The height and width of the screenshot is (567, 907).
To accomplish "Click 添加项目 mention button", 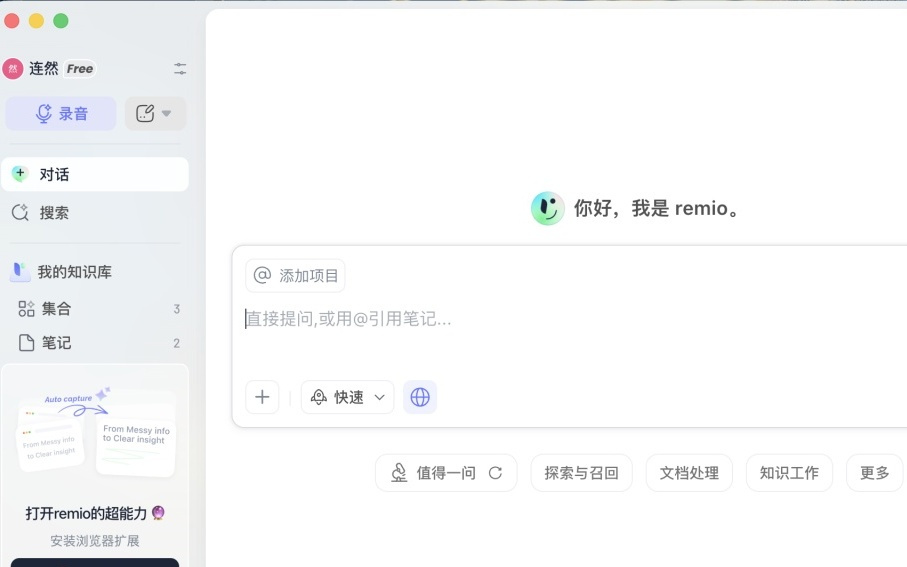I will click(x=296, y=275).
